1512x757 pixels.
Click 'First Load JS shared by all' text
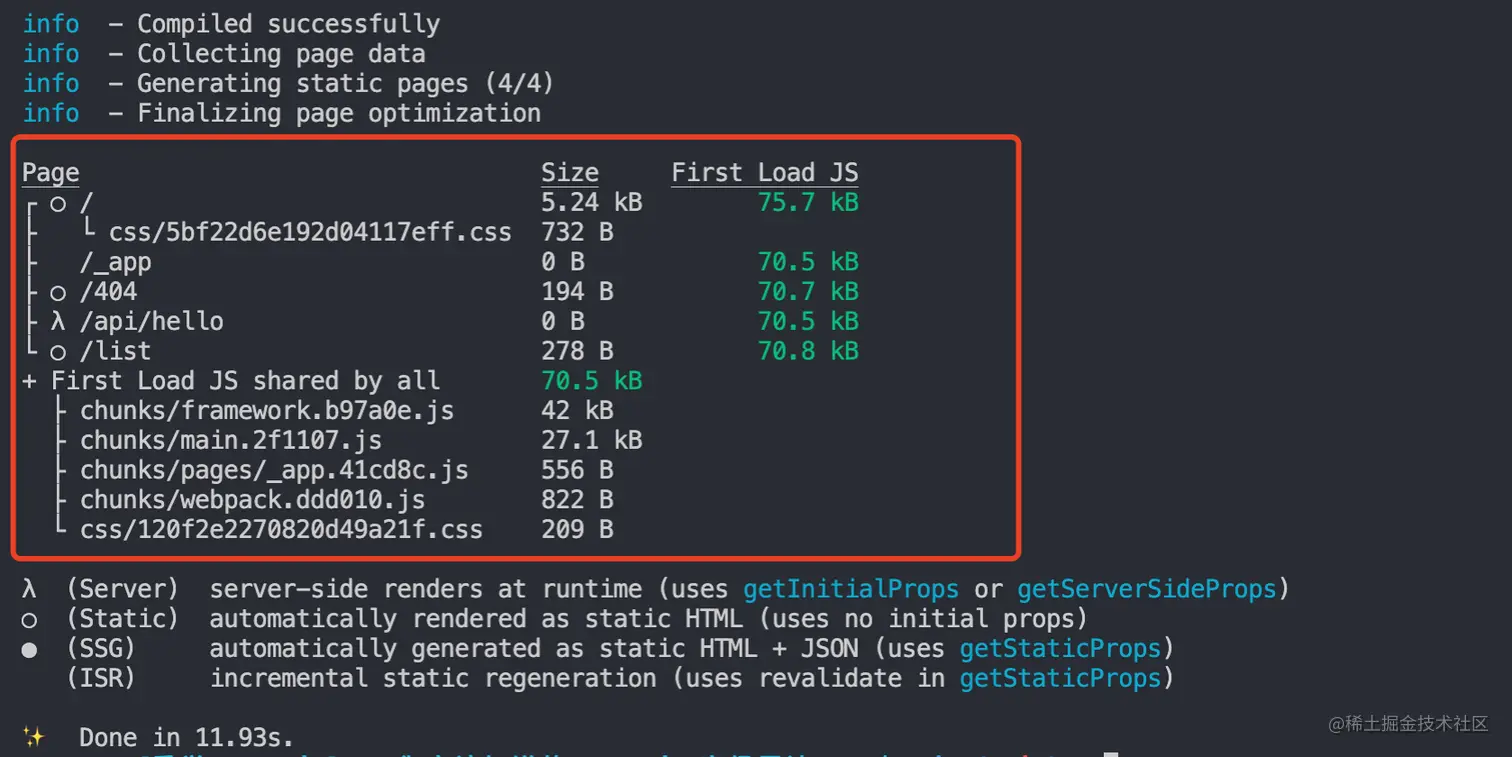[245, 381]
